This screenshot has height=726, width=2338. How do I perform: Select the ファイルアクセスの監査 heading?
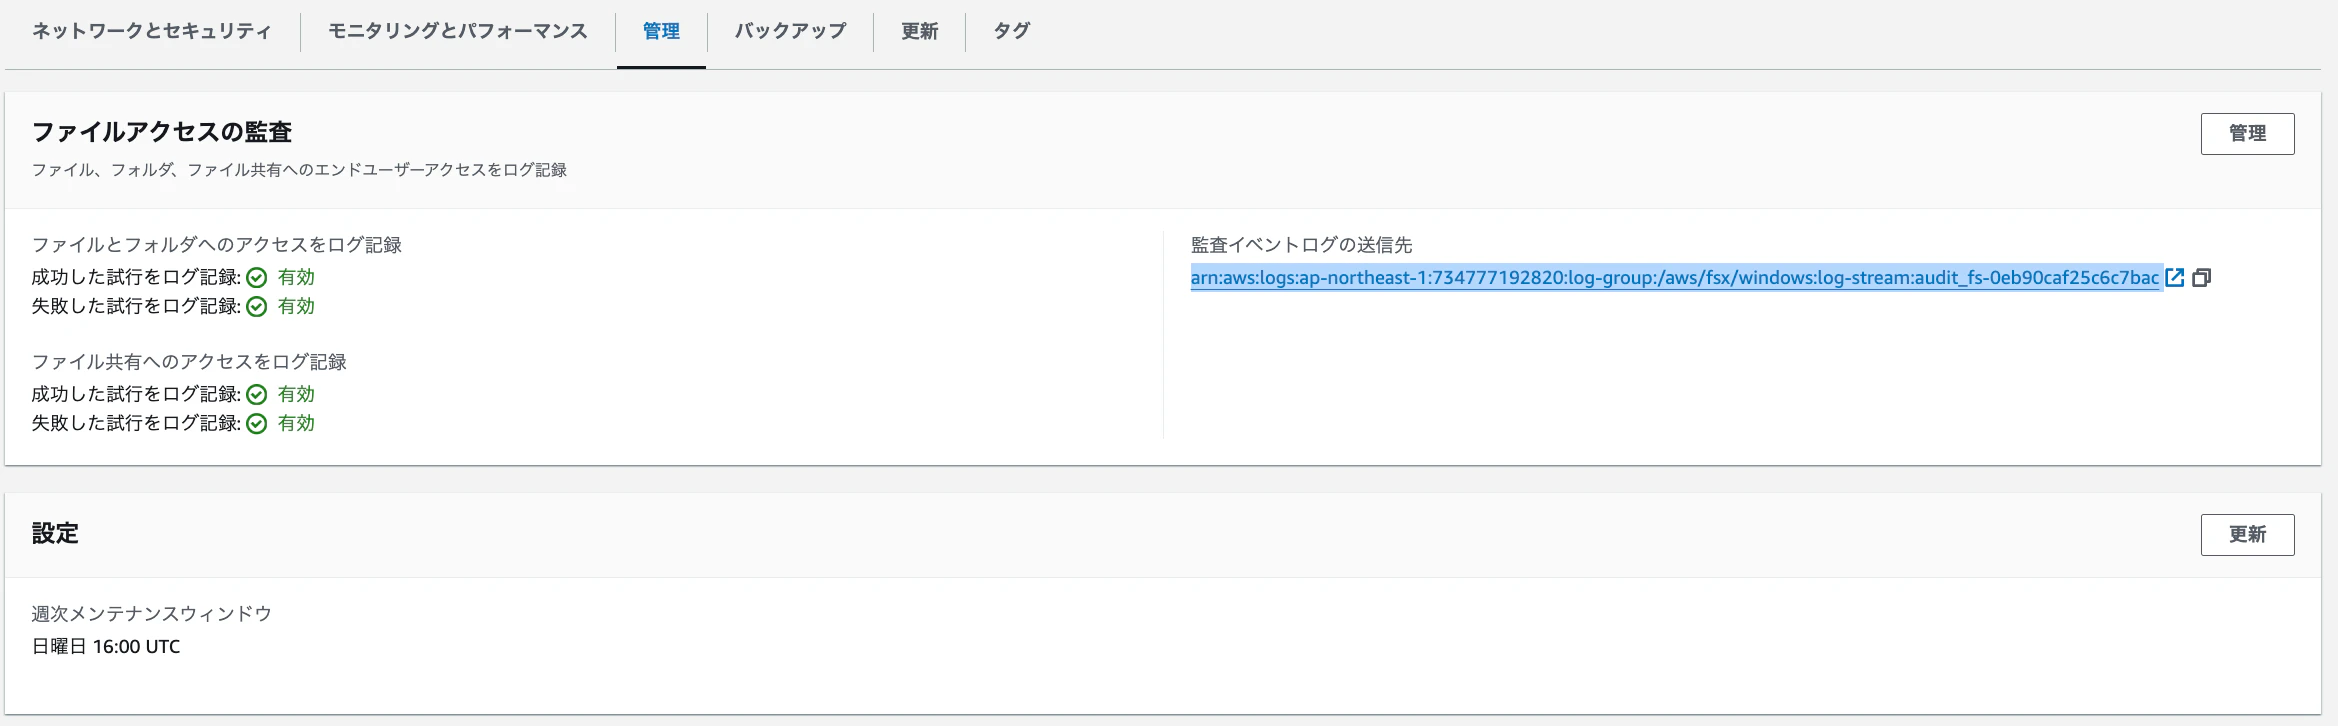162,132
